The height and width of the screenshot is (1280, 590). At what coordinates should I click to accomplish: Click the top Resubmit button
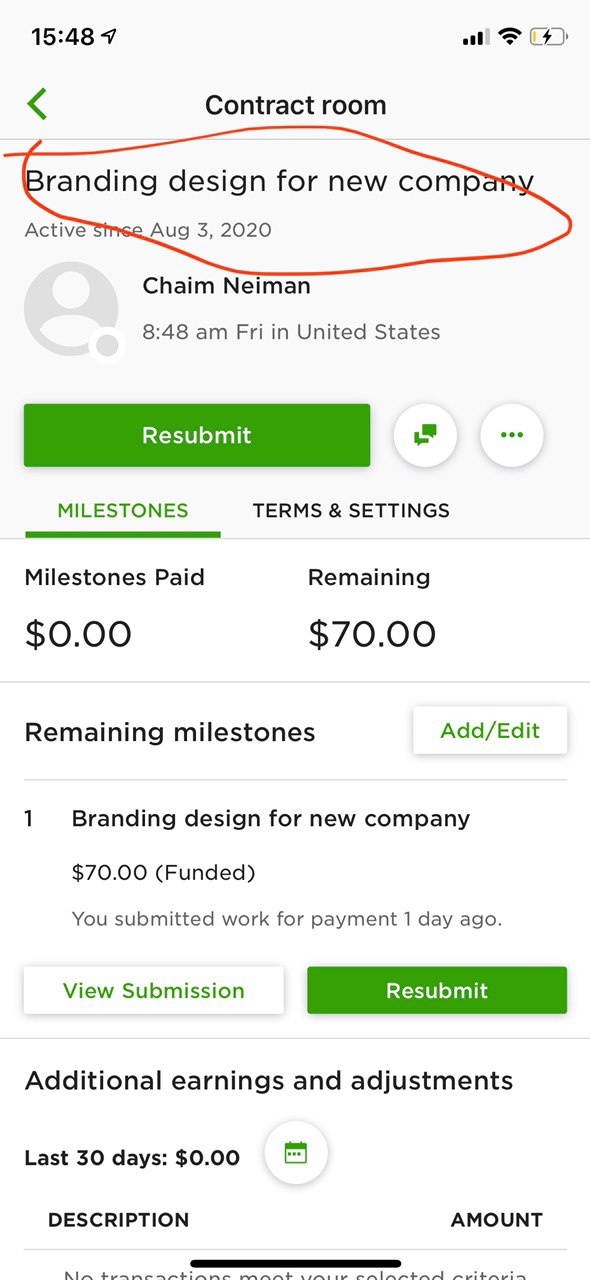(x=197, y=435)
